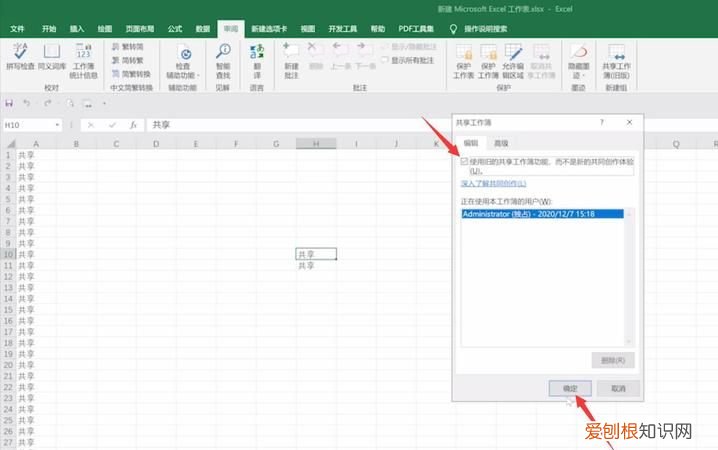
Task: Switch to the 视图 View tab
Action: (308, 29)
